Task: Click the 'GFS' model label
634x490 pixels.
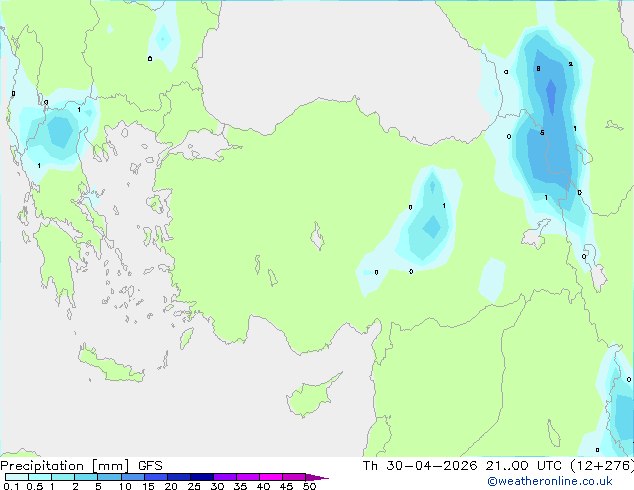Action: click(x=150, y=466)
